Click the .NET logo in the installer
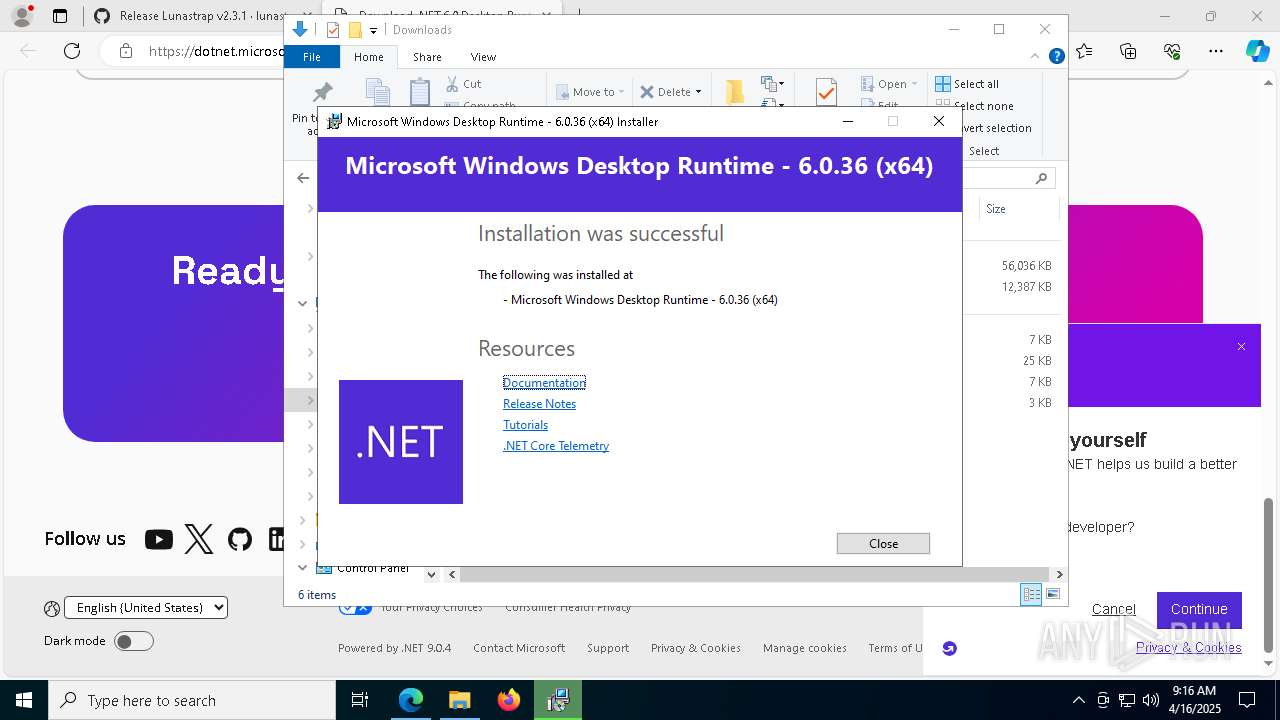 click(x=401, y=442)
